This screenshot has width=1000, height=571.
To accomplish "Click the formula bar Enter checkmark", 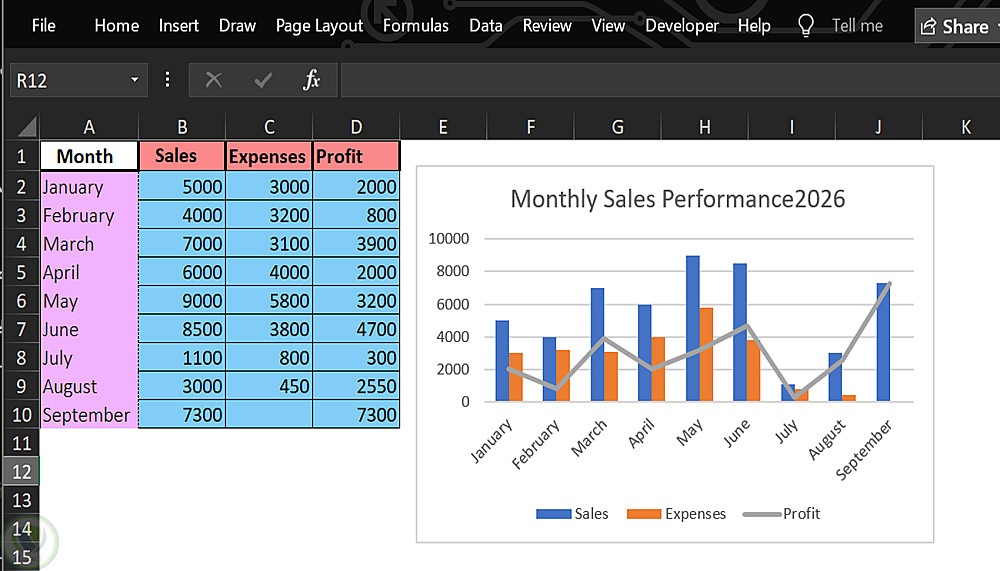I will click(263, 80).
